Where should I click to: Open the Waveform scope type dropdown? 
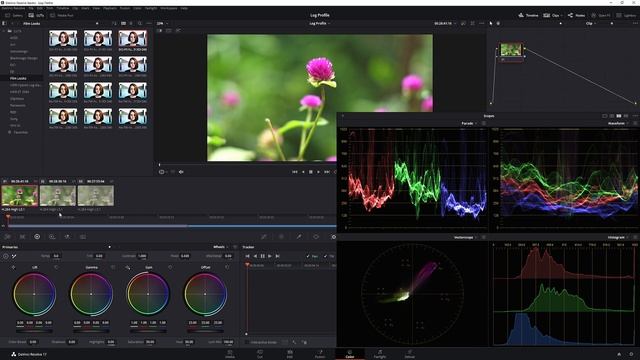pos(618,123)
